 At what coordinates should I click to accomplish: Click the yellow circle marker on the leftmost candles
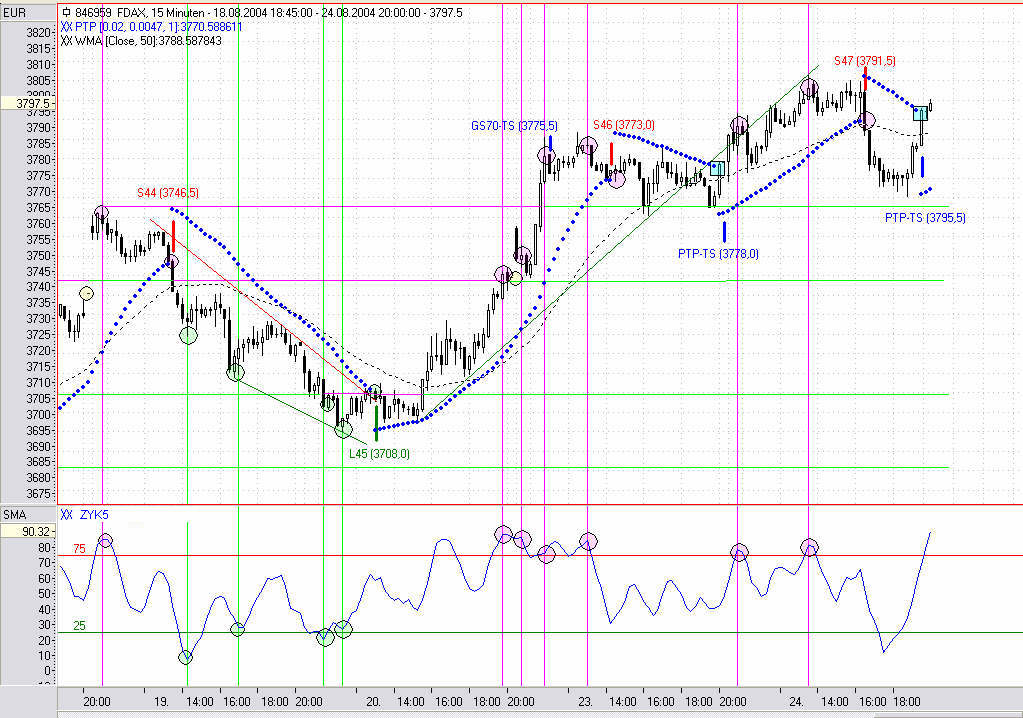click(x=86, y=293)
